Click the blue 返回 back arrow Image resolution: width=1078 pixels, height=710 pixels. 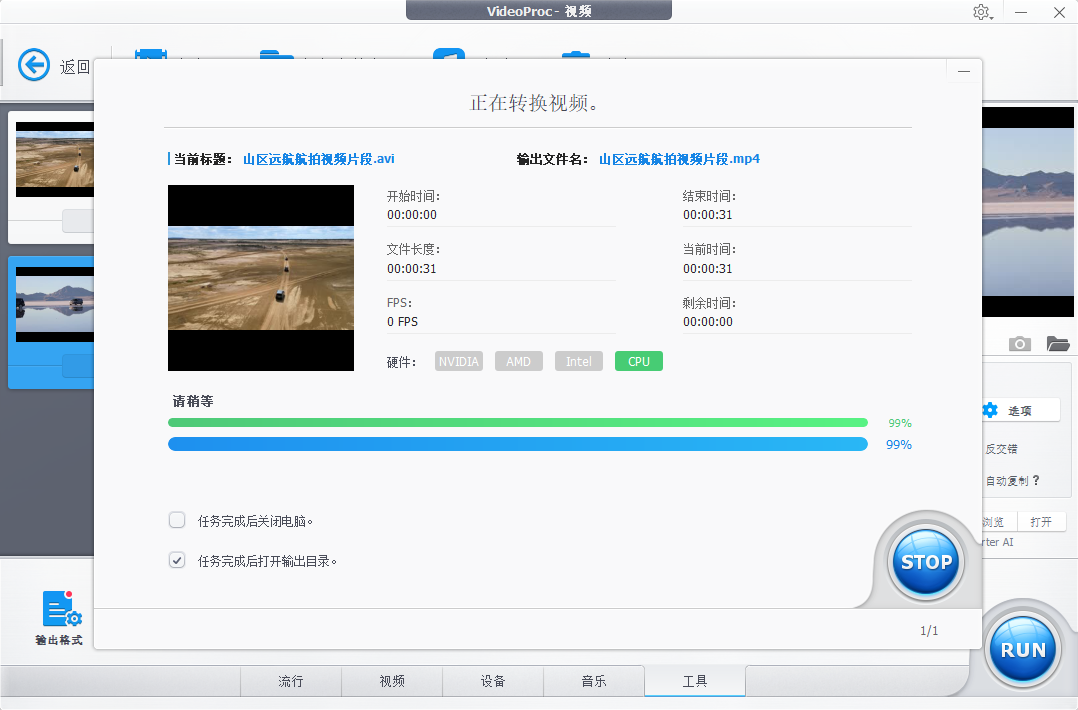point(33,64)
